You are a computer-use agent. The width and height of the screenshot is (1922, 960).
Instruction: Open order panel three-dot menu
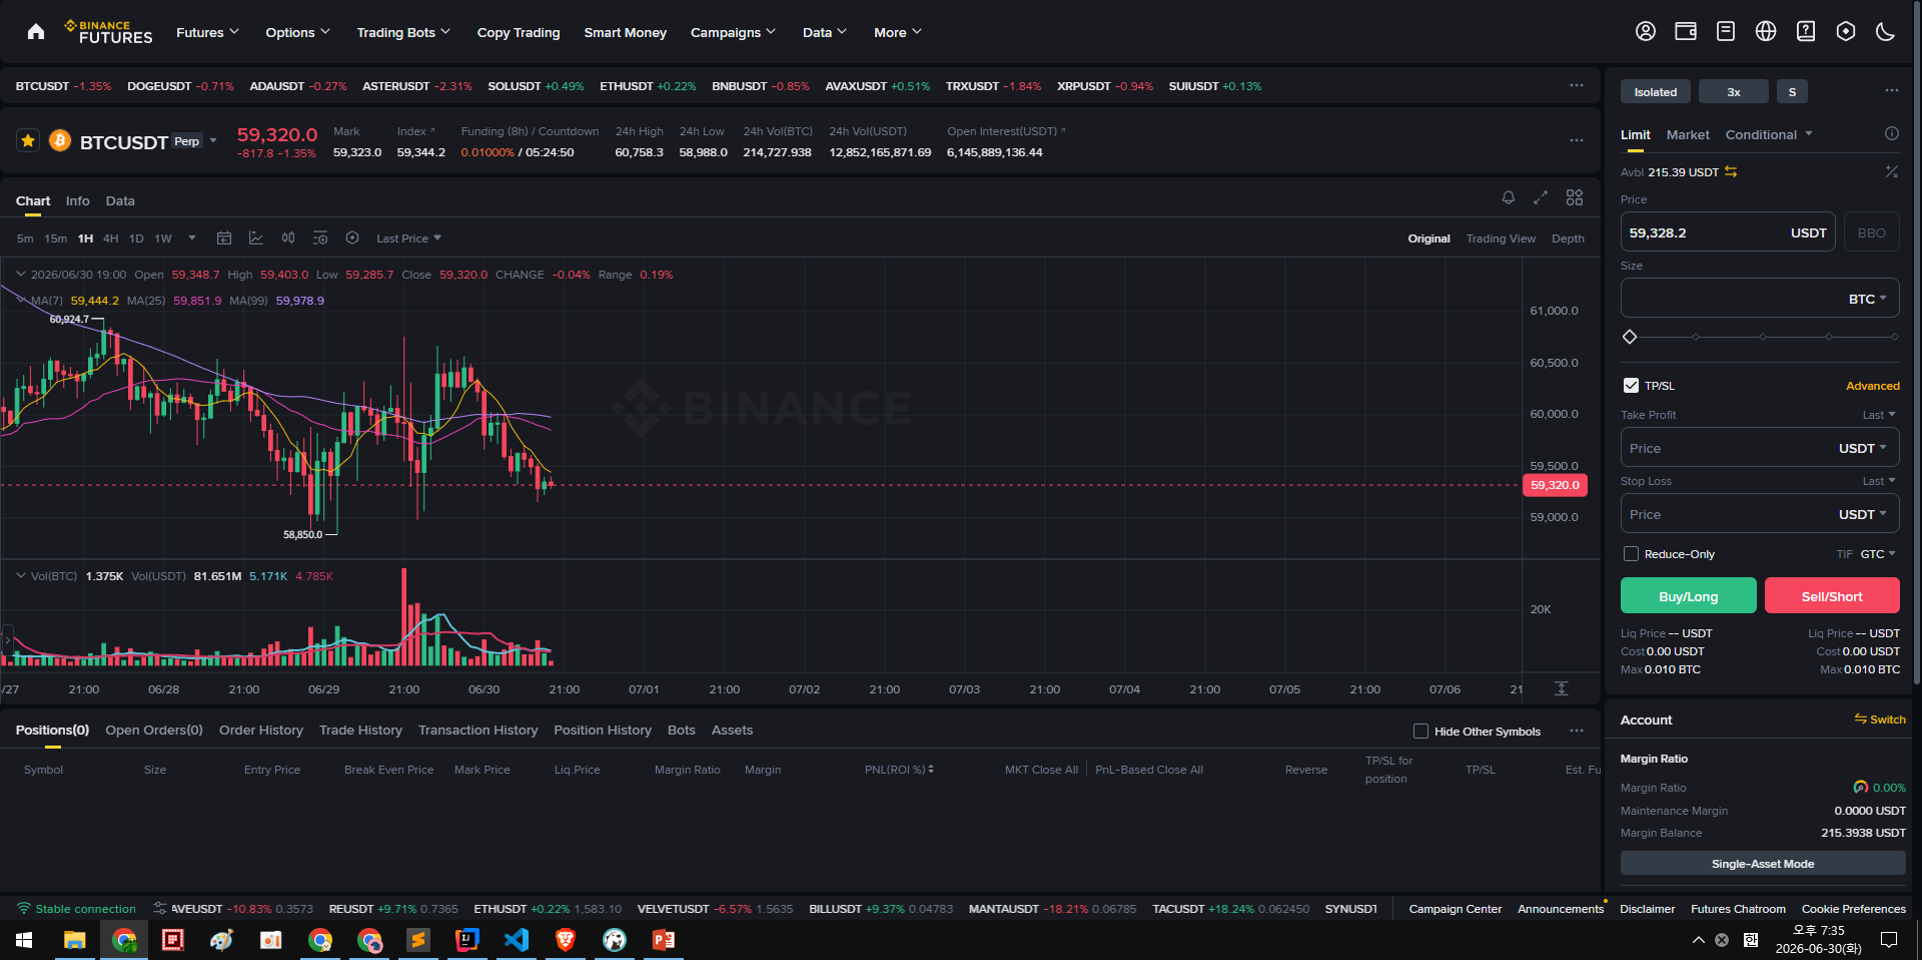pos(1891,91)
